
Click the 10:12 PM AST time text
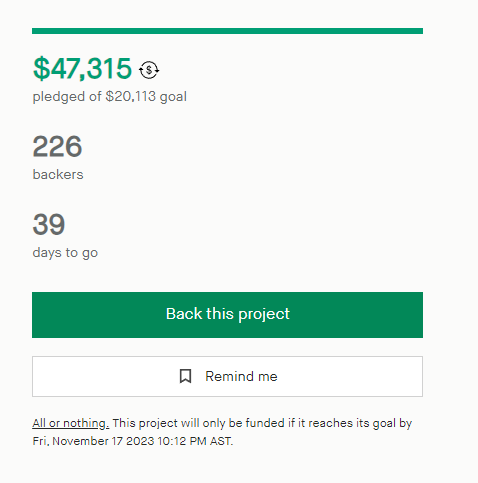(x=195, y=441)
